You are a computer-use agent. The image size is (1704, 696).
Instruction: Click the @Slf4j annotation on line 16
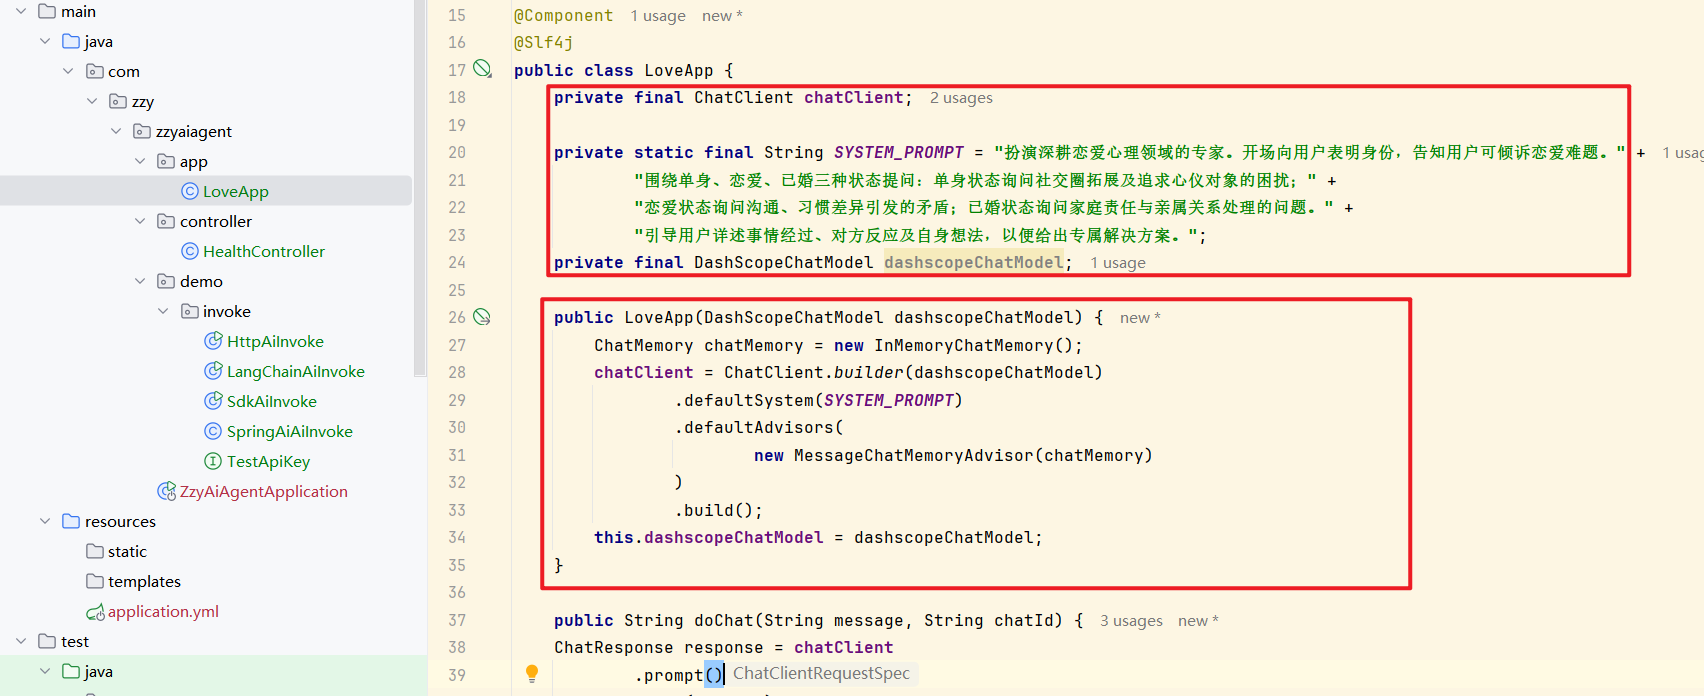pos(544,43)
